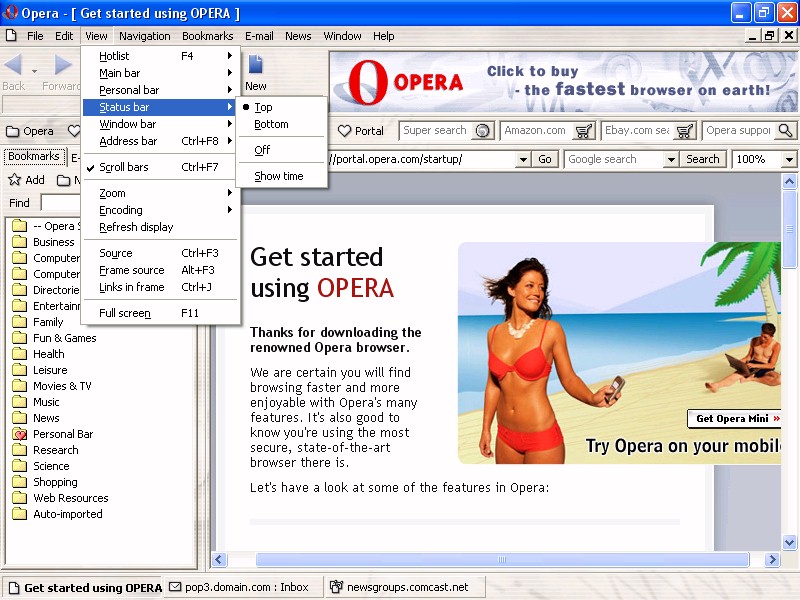The height and width of the screenshot is (600, 800).
Task: Open the address bar URL dropdown arrow
Action: [x=523, y=160]
